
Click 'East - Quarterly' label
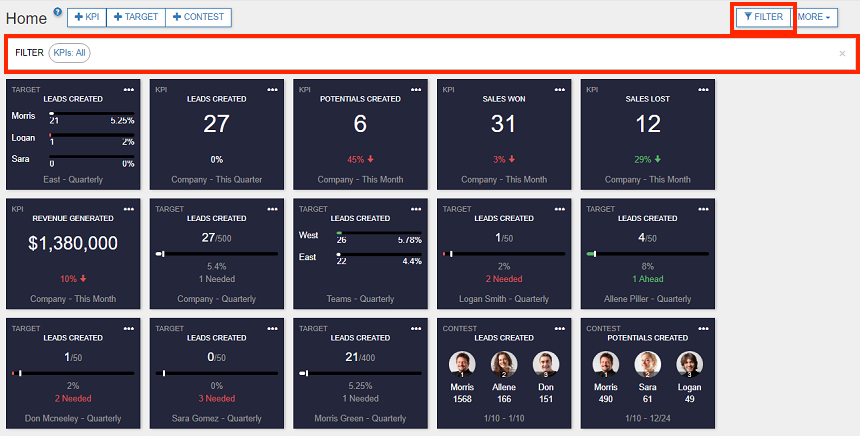pos(73,179)
